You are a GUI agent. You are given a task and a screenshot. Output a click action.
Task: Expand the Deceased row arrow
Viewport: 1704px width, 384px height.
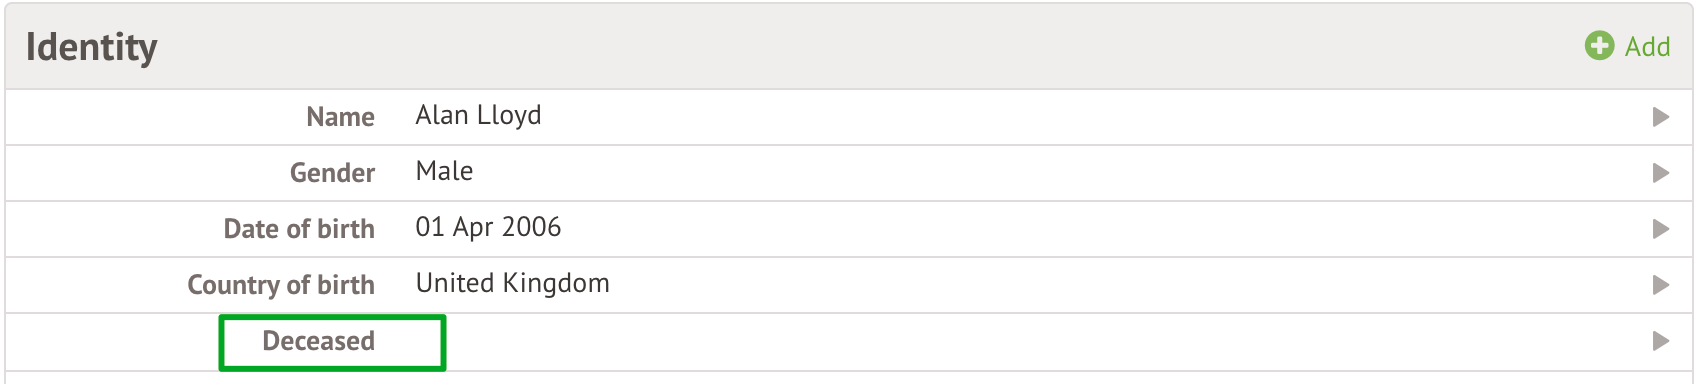click(1661, 341)
